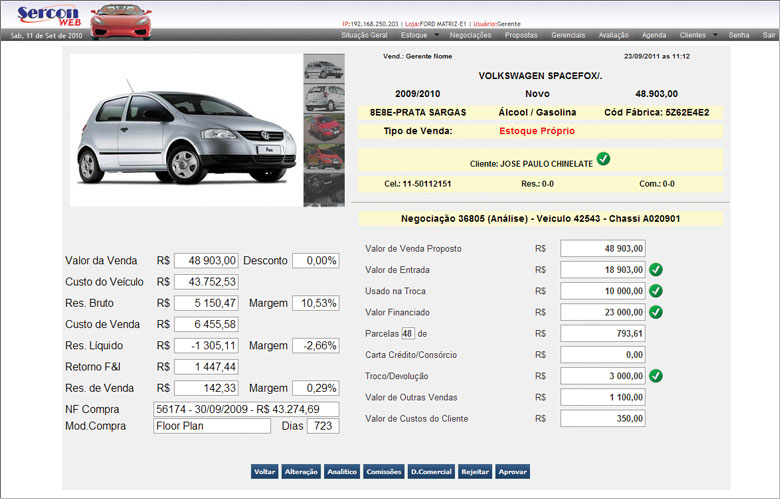Click Cel.: 11-50112151 phone text
This screenshot has height=499, width=780.
pos(418,184)
